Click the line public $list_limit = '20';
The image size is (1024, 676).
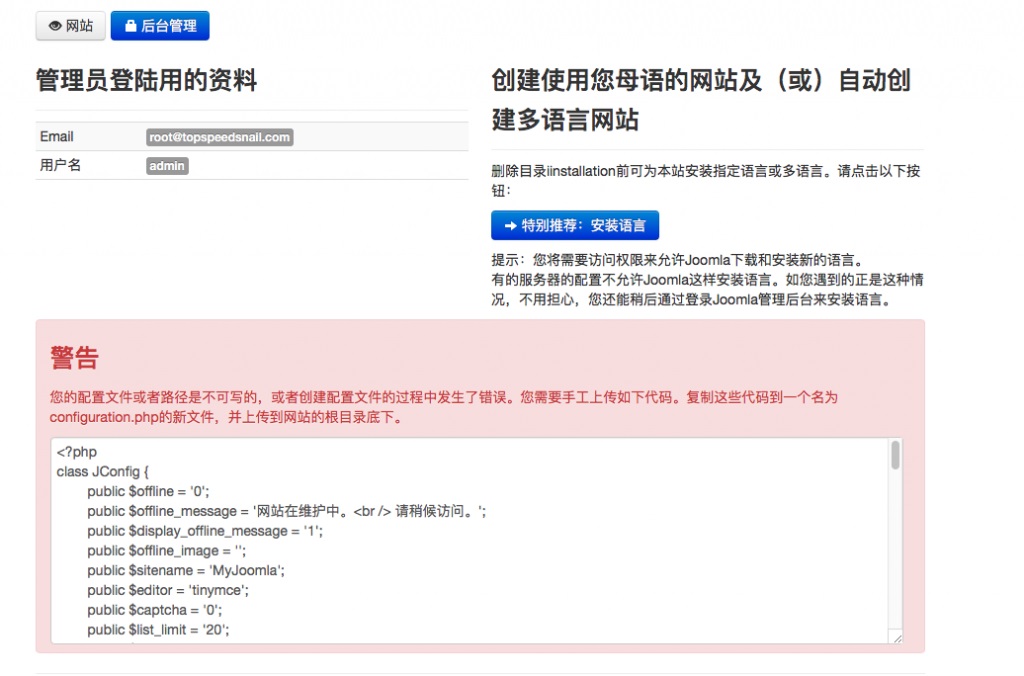158,630
